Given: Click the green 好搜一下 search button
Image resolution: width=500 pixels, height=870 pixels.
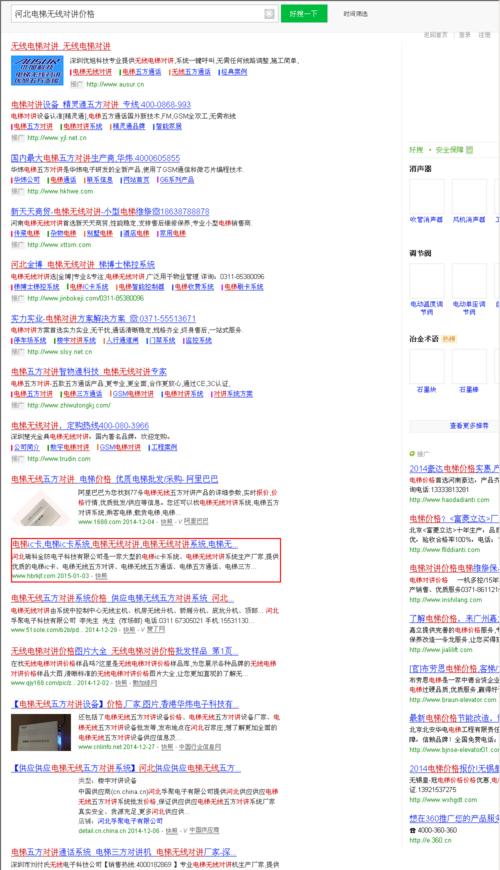Looking at the screenshot, I should (x=304, y=14).
